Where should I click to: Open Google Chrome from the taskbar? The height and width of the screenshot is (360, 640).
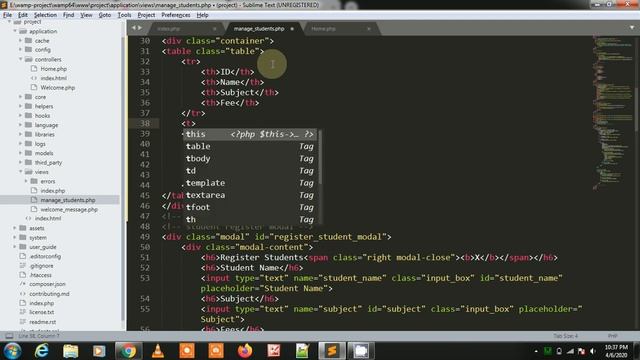coord(128,351)
